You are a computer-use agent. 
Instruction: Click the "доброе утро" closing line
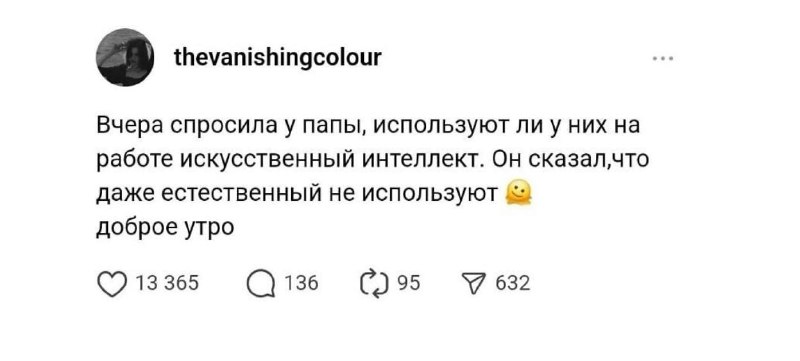165,228
